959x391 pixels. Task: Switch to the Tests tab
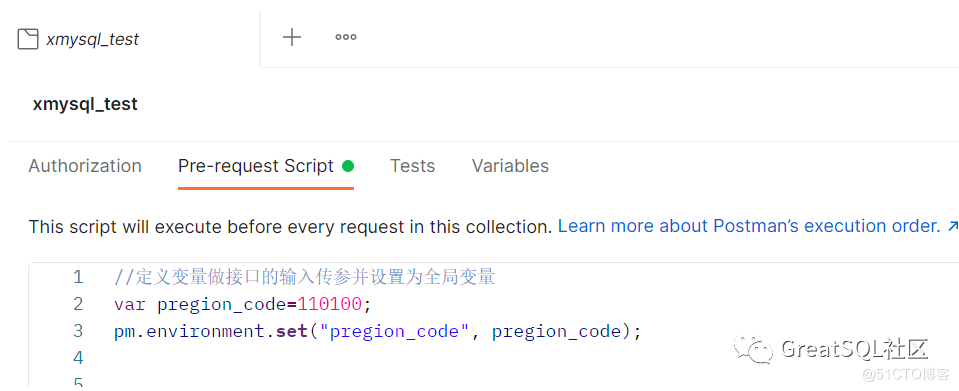pyautogui.click(x=413, y=166)
